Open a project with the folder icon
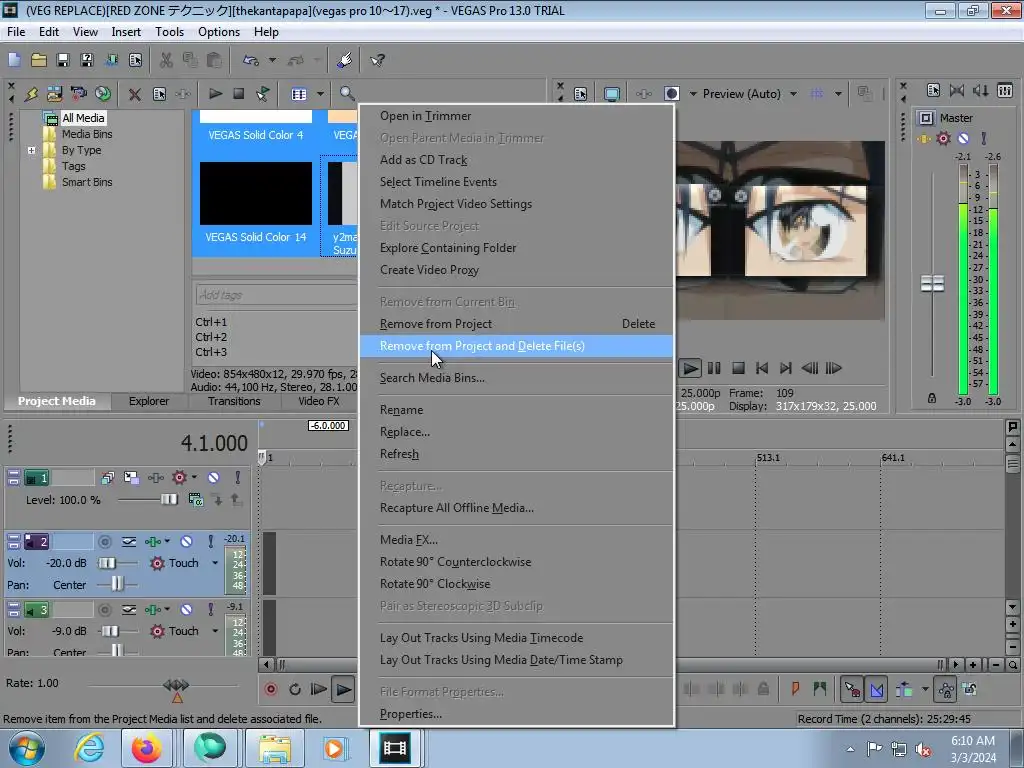Screen dimensions: 1024x768 pyautogui.click(x=39, y=60)
